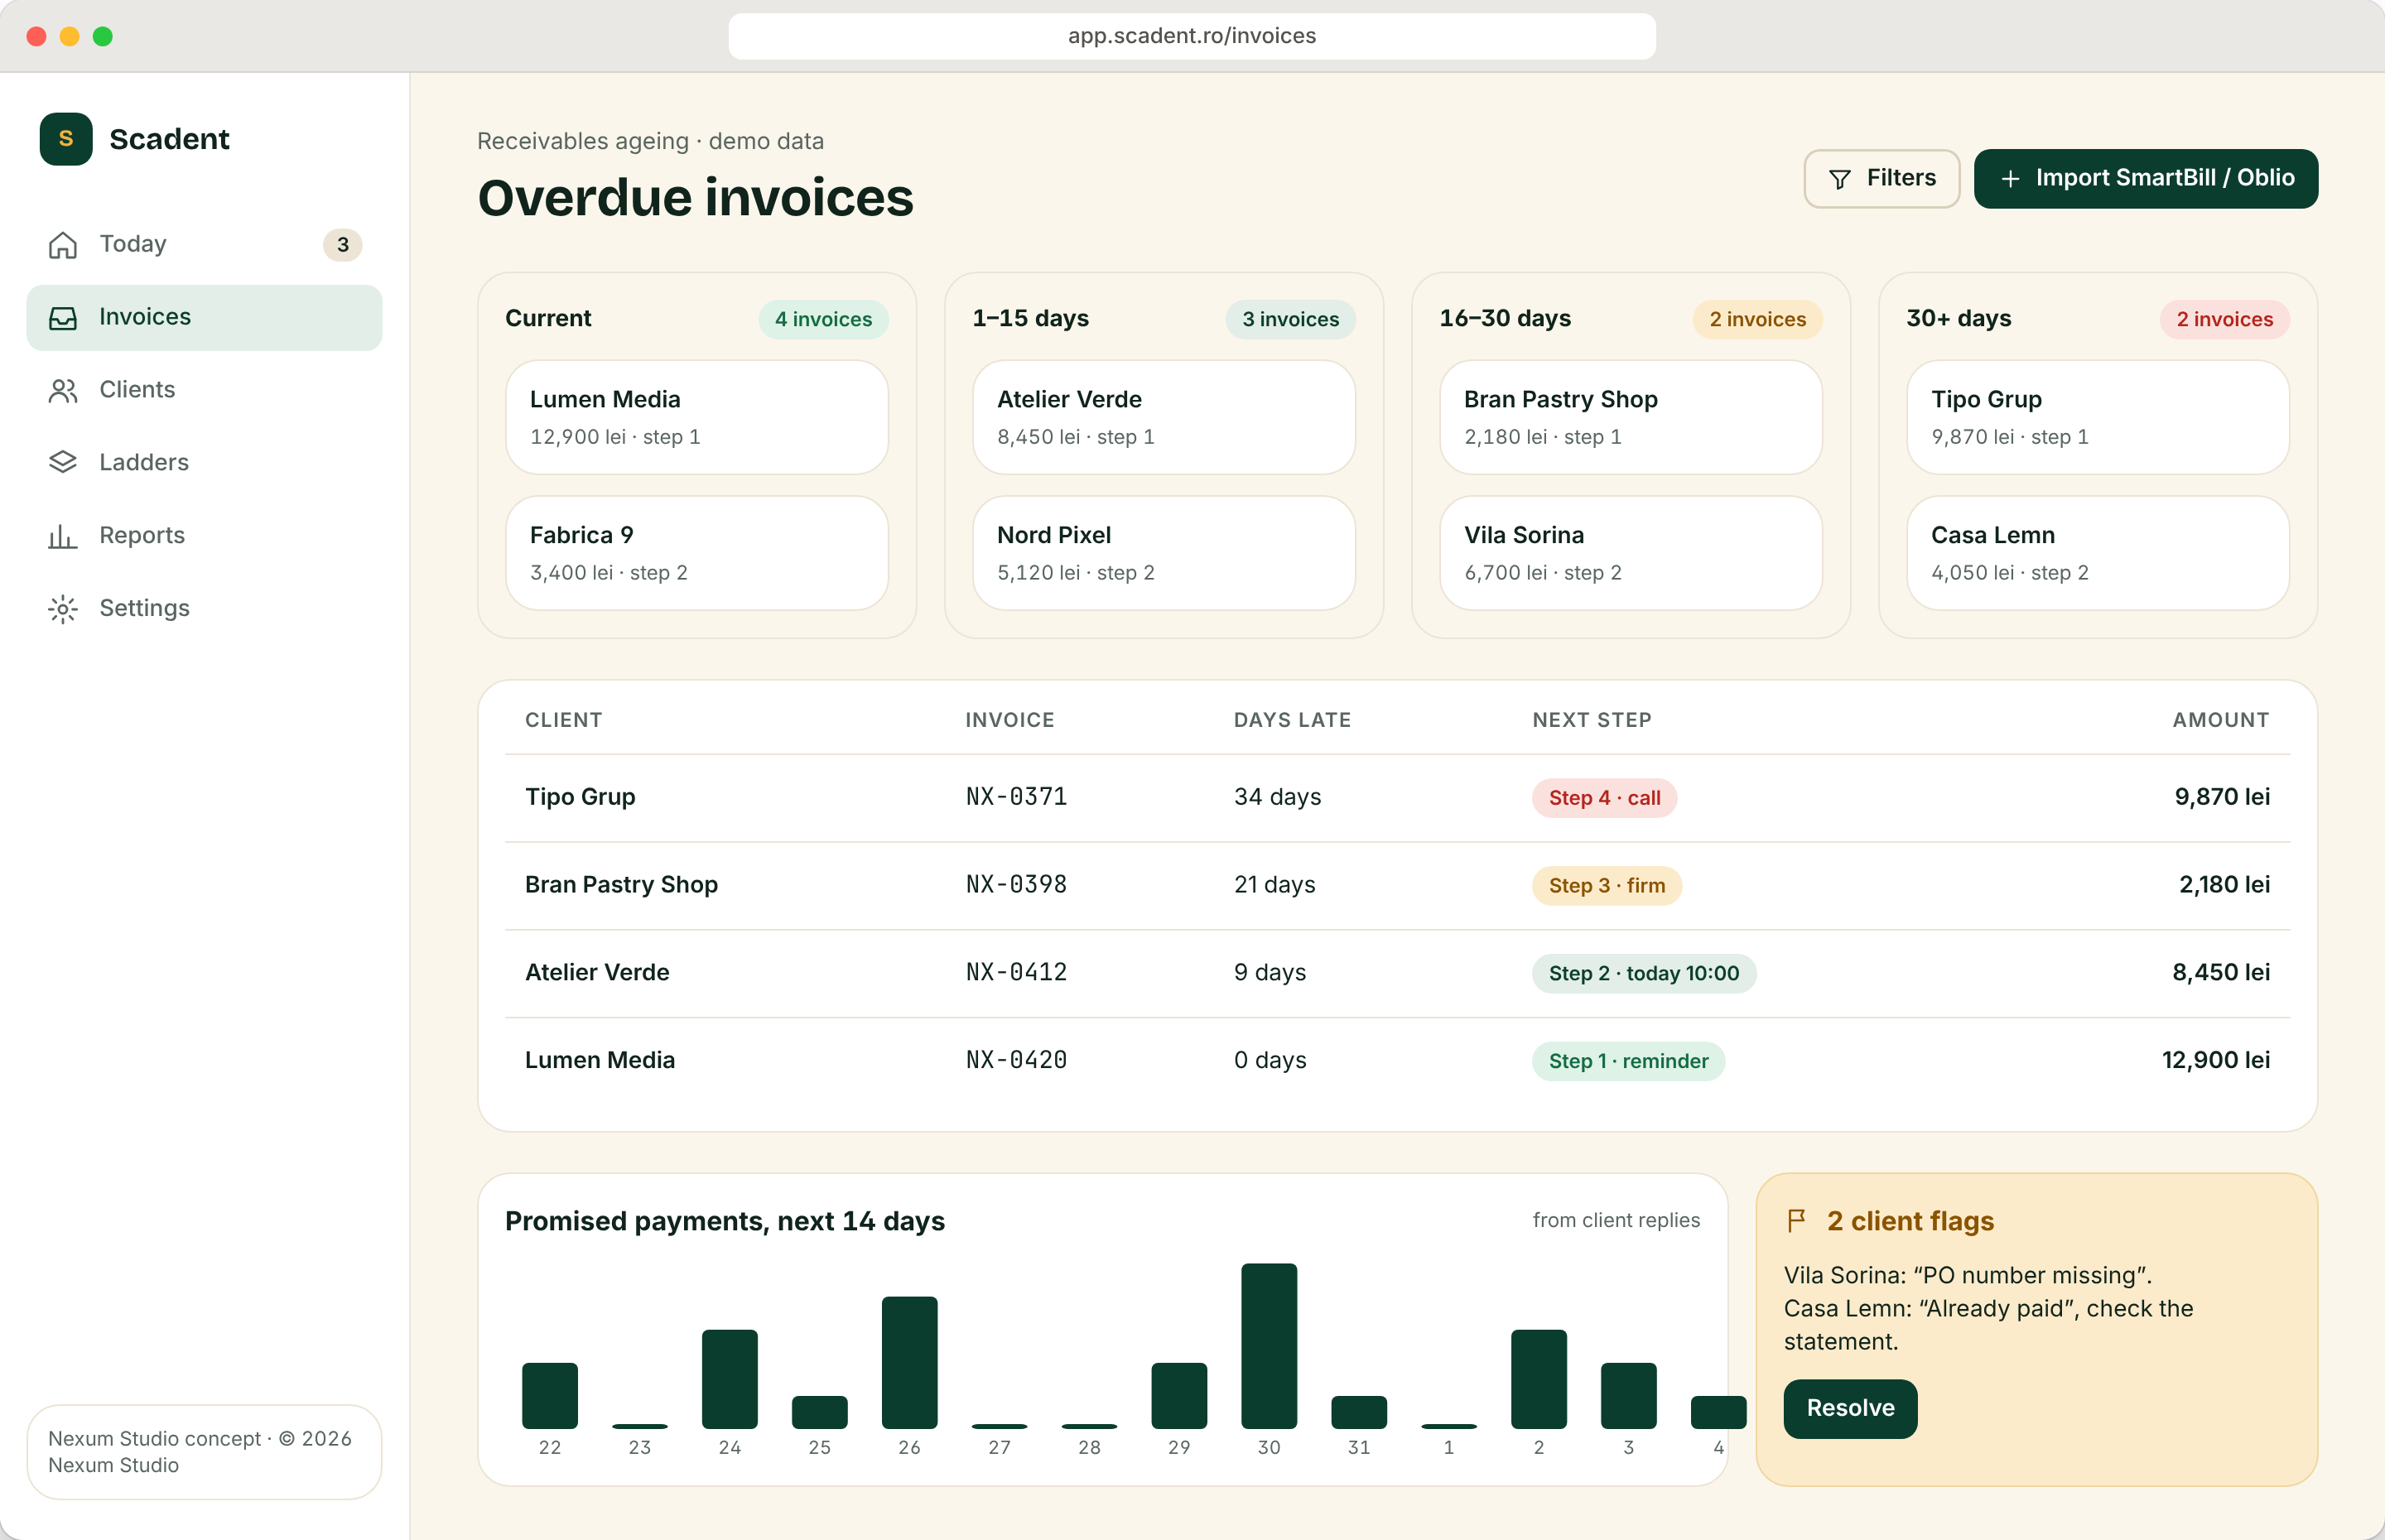2385x1540 pixels.
Task: Select the Tipo Grup NX-0371 row
Action: pyautogui.click(x=1397, y=797)
